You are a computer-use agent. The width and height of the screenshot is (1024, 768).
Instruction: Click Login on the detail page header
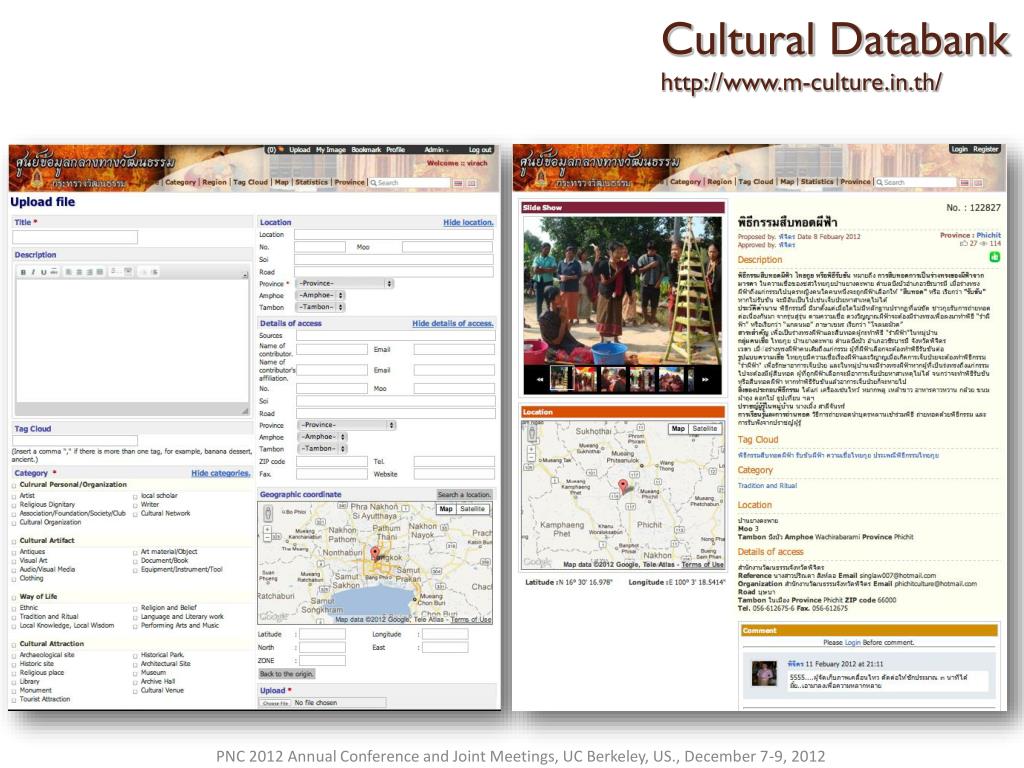(x=959, y=149)
